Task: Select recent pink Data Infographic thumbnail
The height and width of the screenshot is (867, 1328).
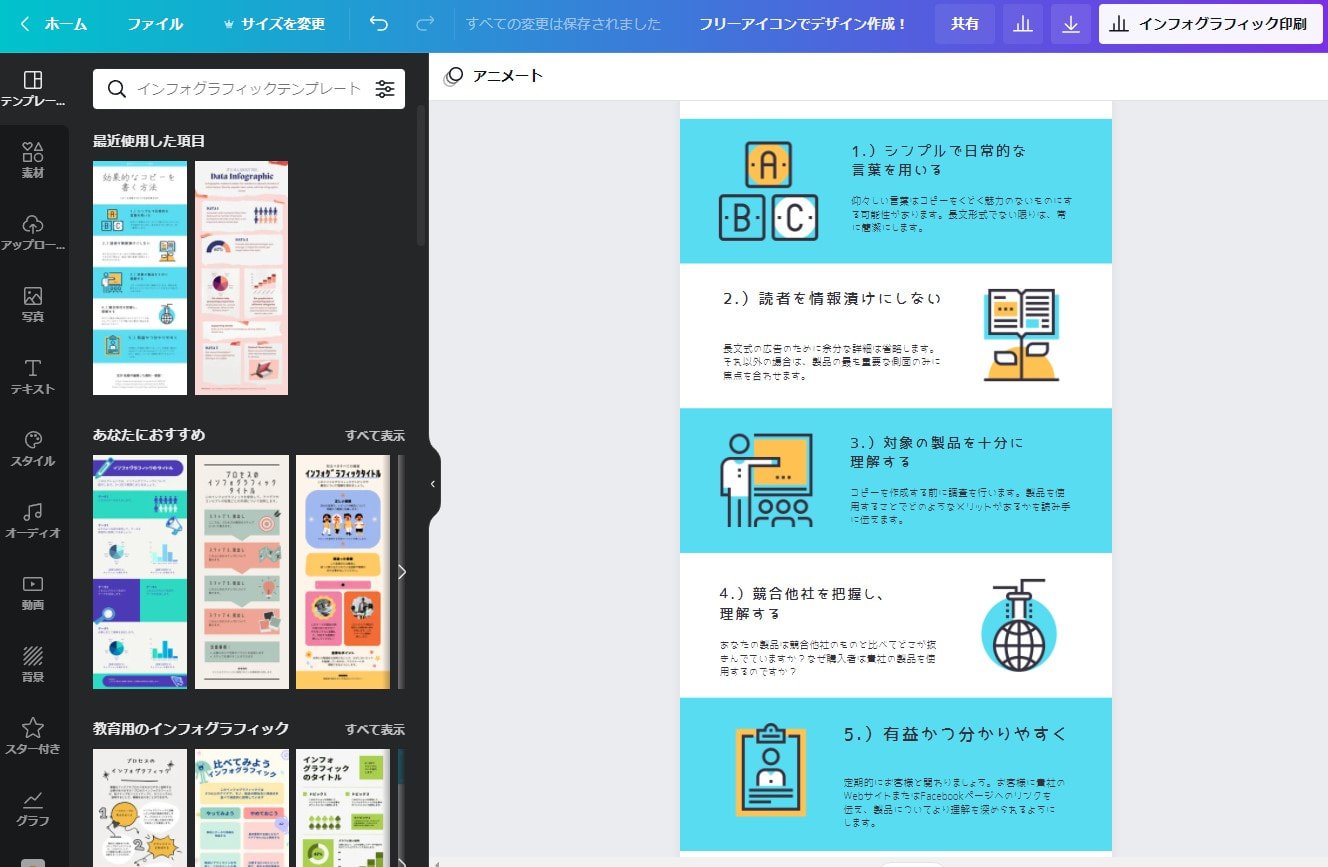Action: click(241, 278)
